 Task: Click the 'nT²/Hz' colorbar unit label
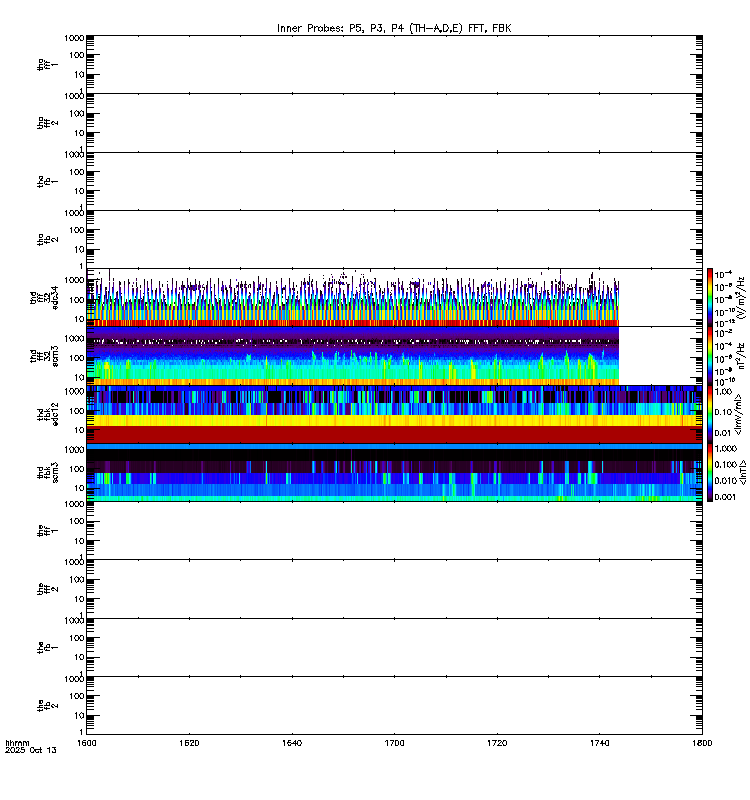point(742,356)
